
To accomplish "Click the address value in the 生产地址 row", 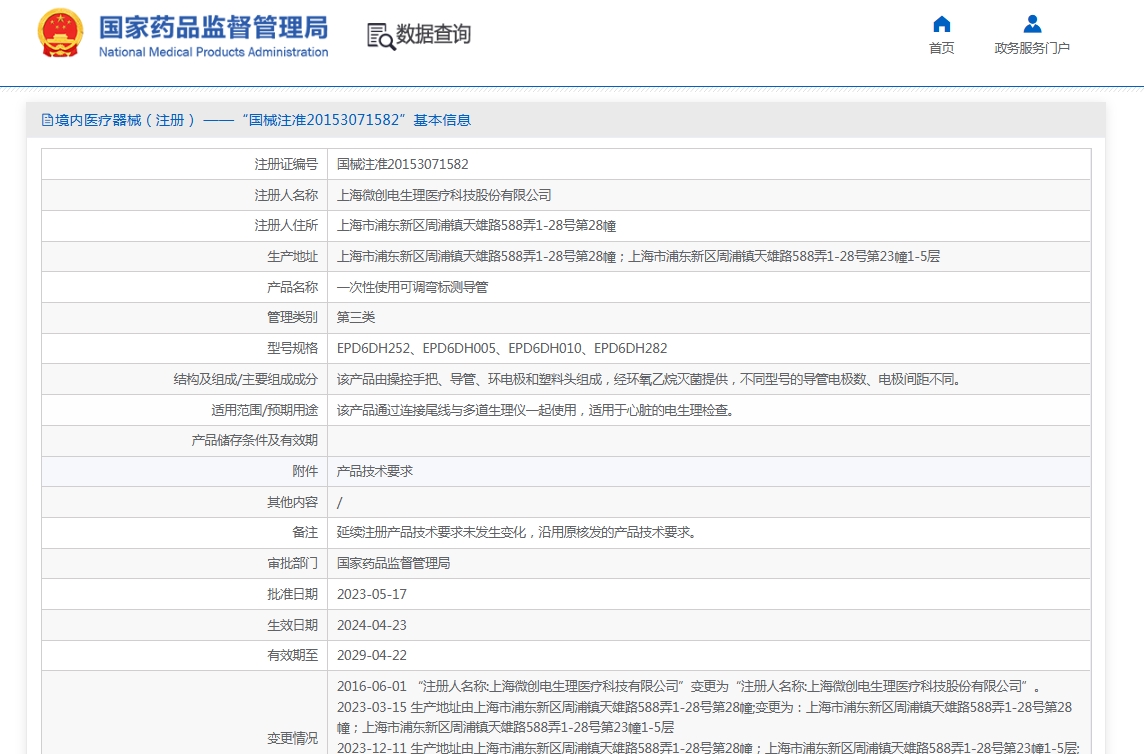I will pyautogui.click(x=638, y=256).
